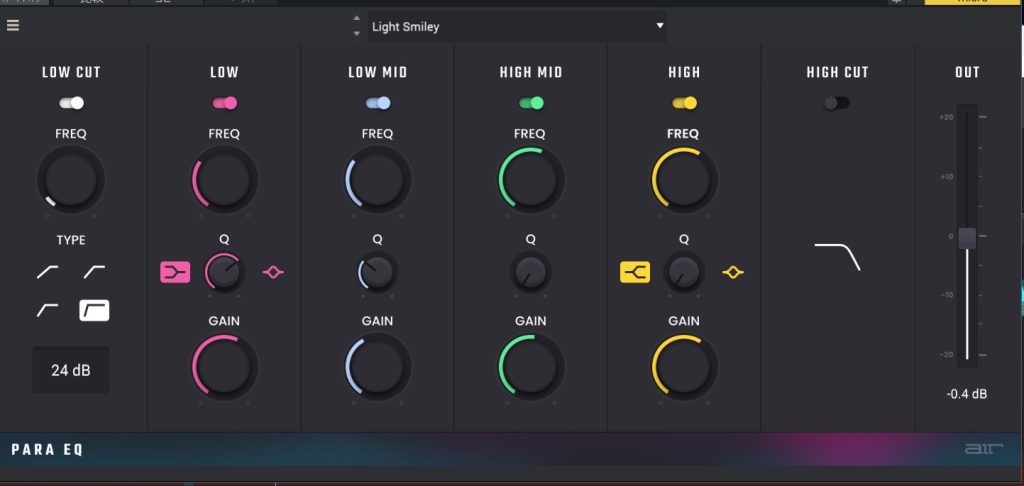
Task: Step to the next preset with down arrow
Action: (x=358, y=34)
